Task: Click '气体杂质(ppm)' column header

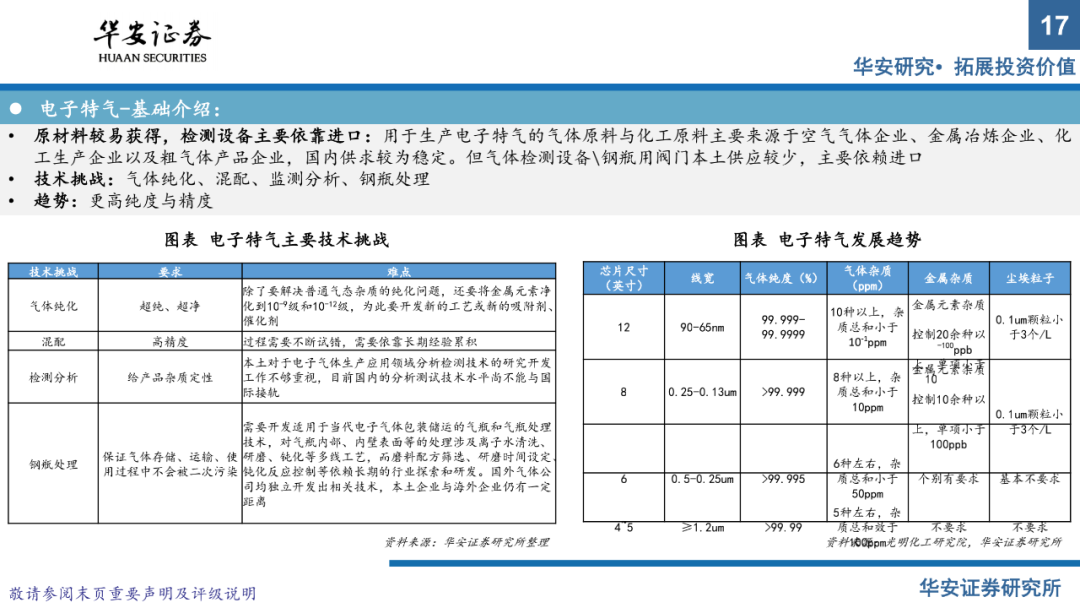Action: 867,278
